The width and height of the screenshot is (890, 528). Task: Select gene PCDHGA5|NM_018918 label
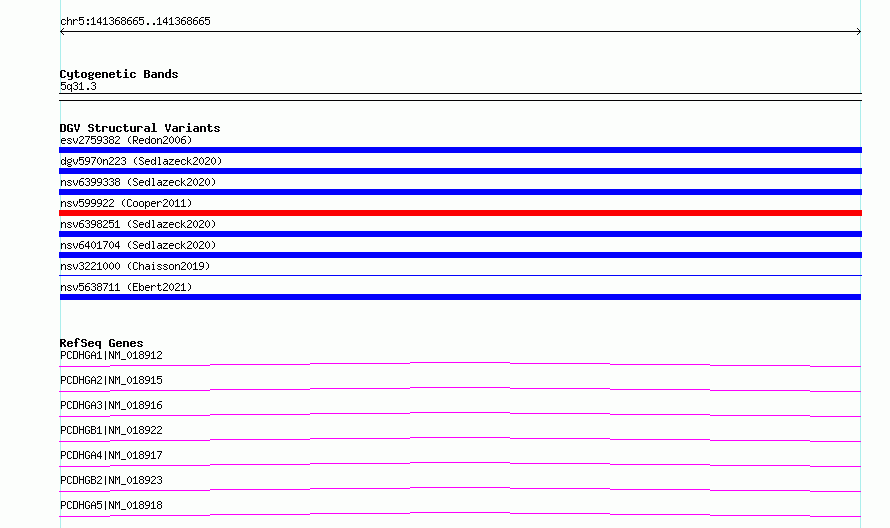click(x=111, y=505)
